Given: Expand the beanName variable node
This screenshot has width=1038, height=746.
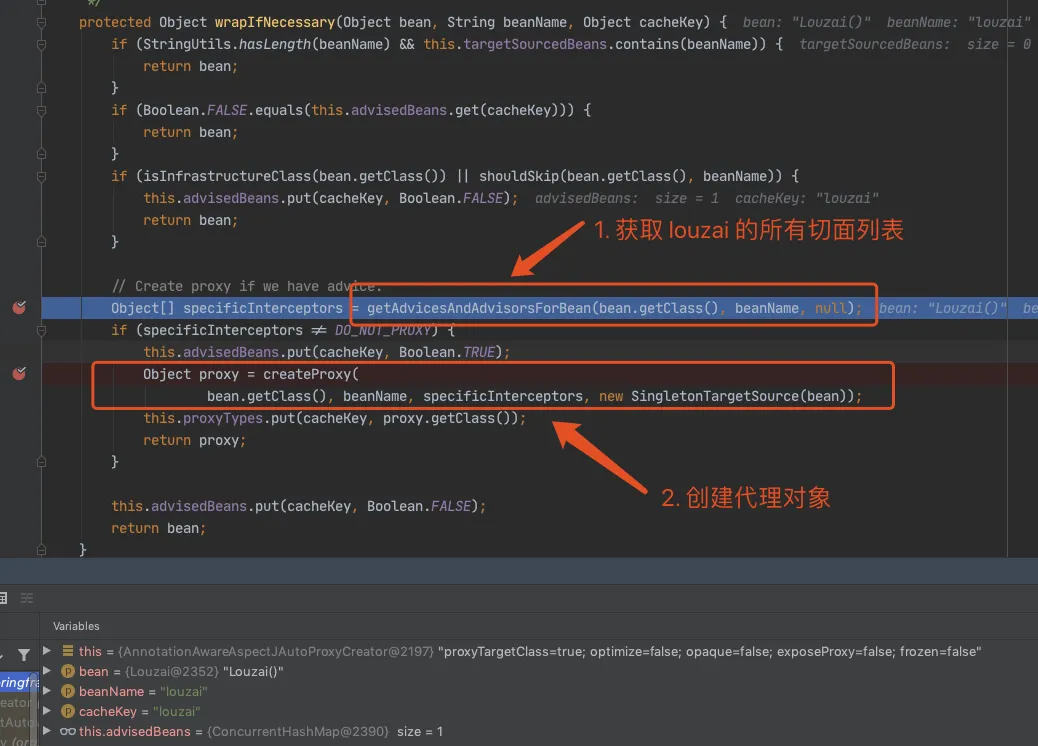Looking at the screenshot, I should pyautogui.click(x=47, y=691).
